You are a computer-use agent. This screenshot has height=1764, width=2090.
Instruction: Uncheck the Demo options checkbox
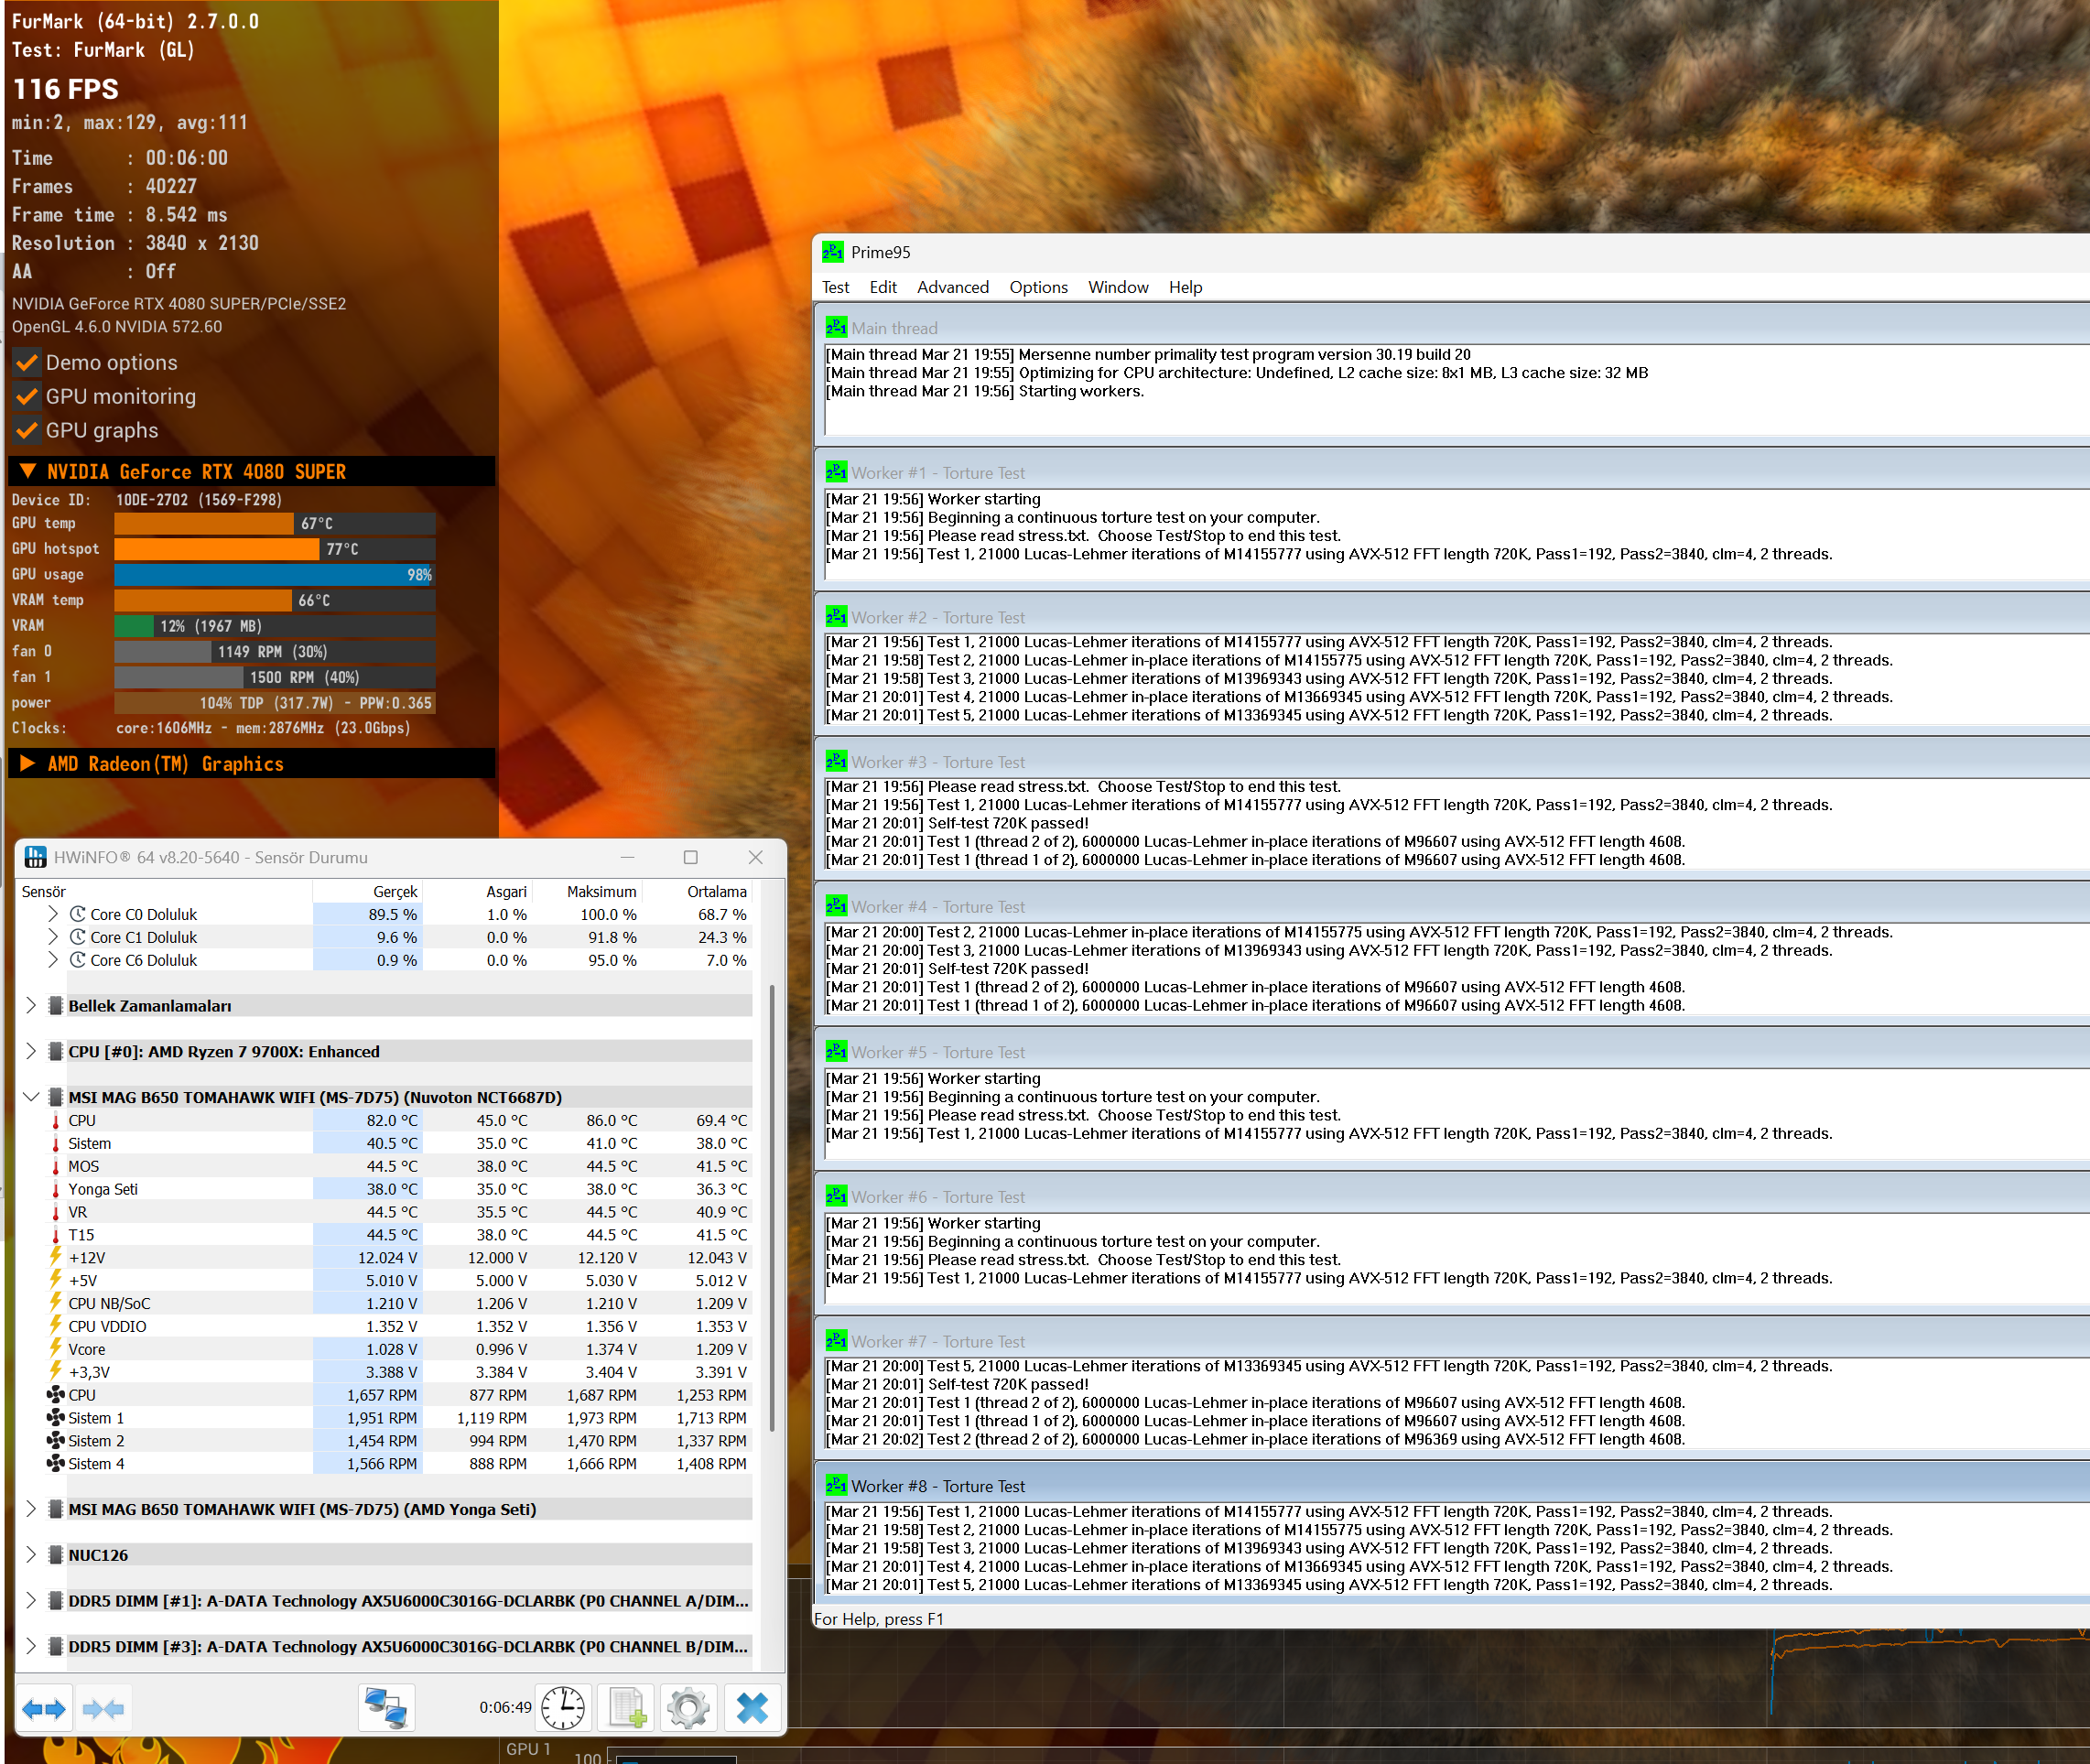point(27,363)
